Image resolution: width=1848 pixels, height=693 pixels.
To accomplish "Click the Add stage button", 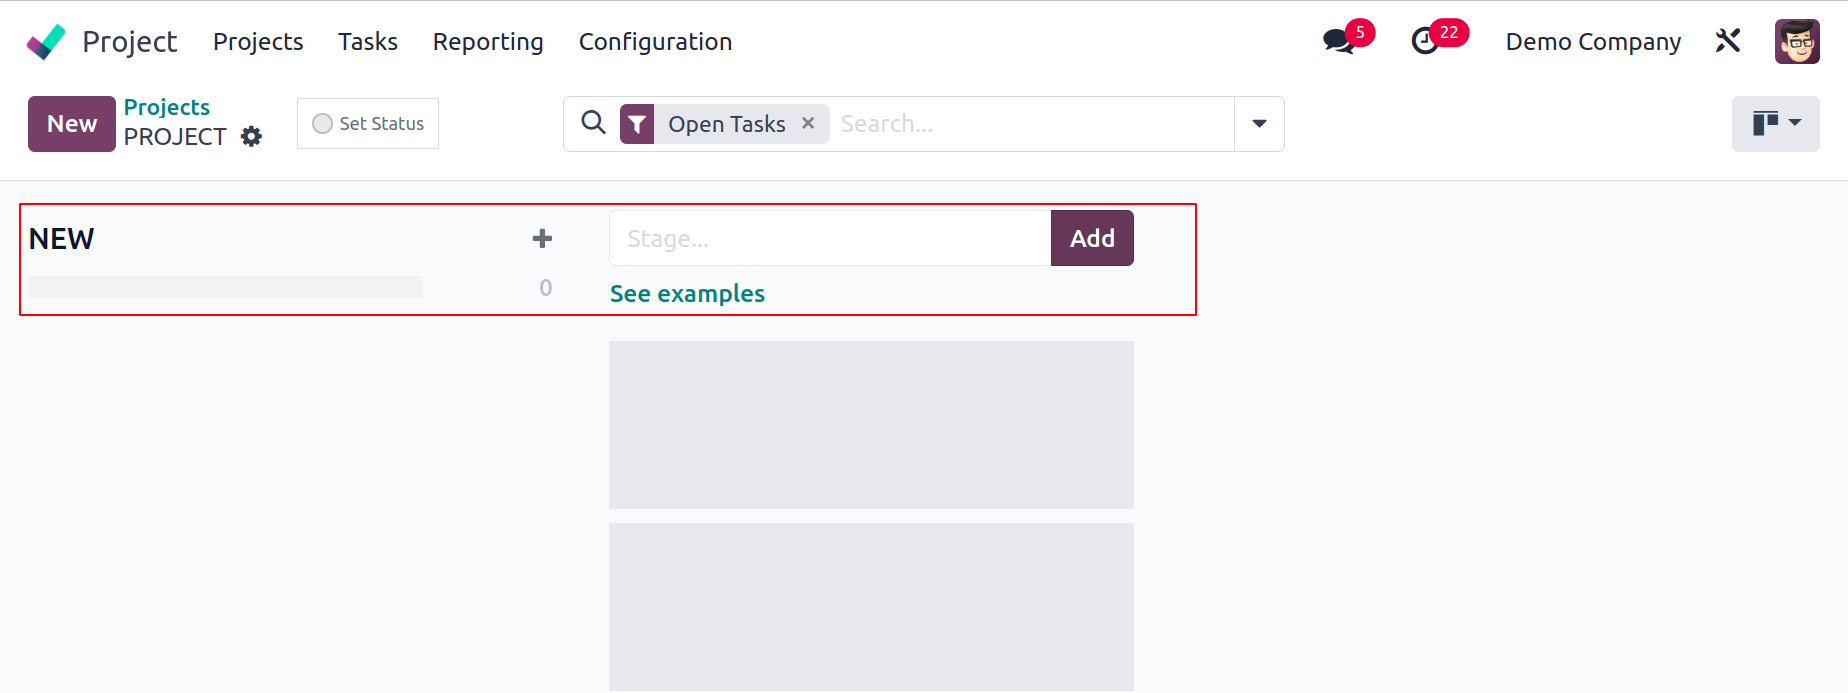I will point(1092,238).
